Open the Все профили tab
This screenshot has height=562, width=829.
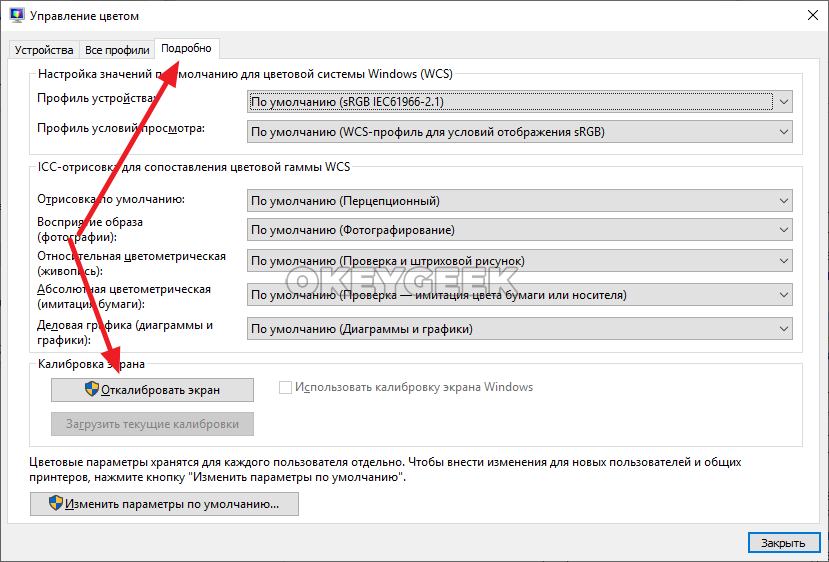[117, 50]
